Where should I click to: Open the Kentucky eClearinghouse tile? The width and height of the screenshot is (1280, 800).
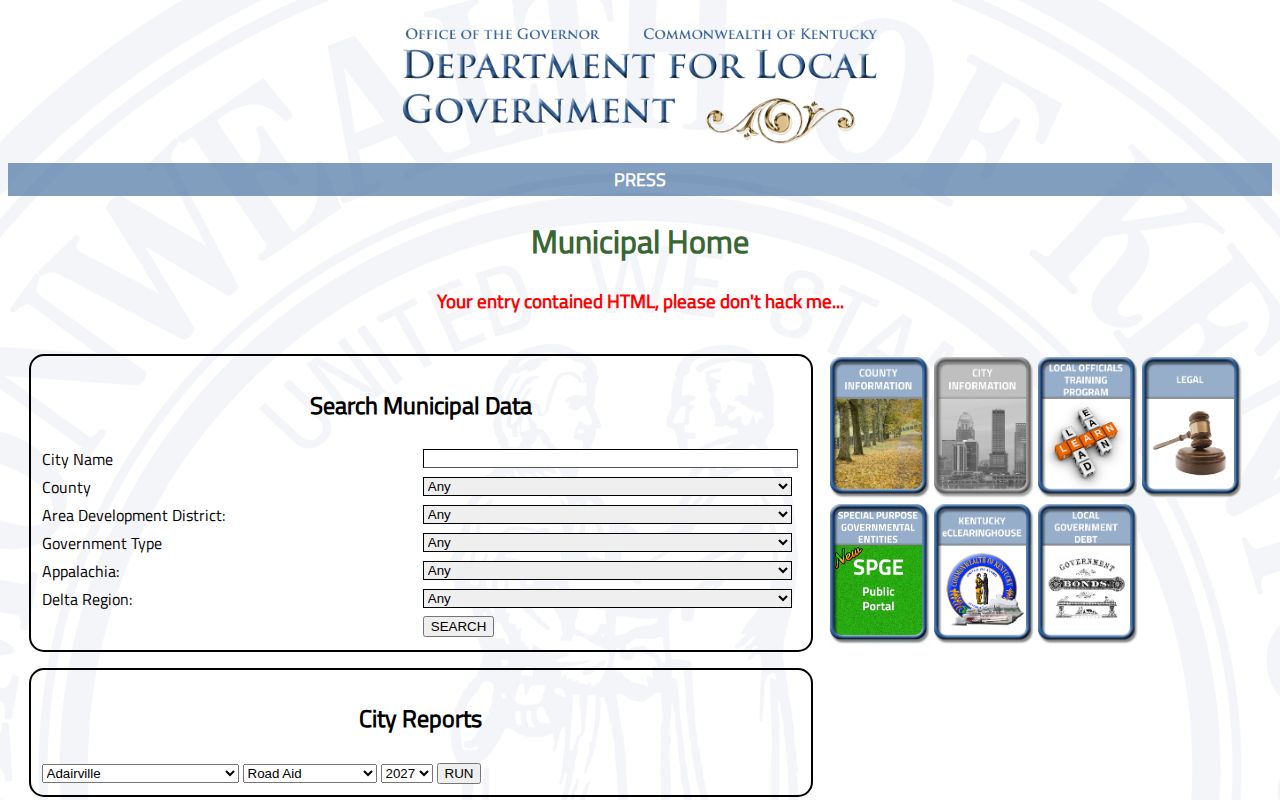[982, 572]
